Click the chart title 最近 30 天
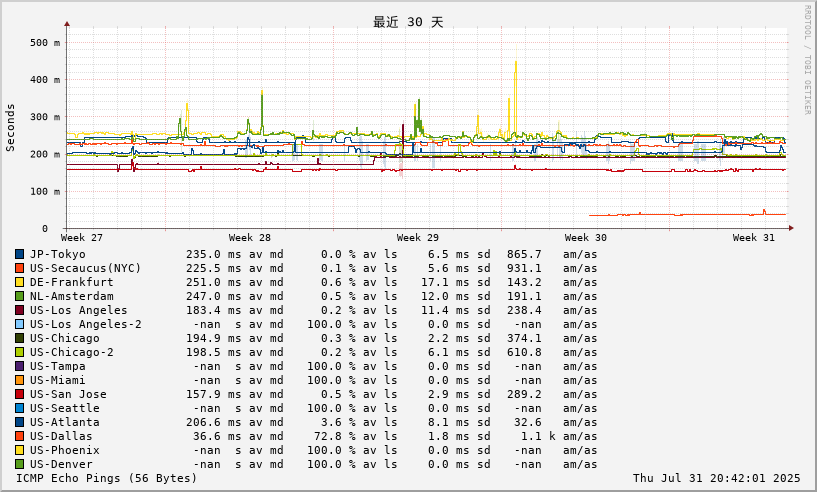 [x=408, y=22]
